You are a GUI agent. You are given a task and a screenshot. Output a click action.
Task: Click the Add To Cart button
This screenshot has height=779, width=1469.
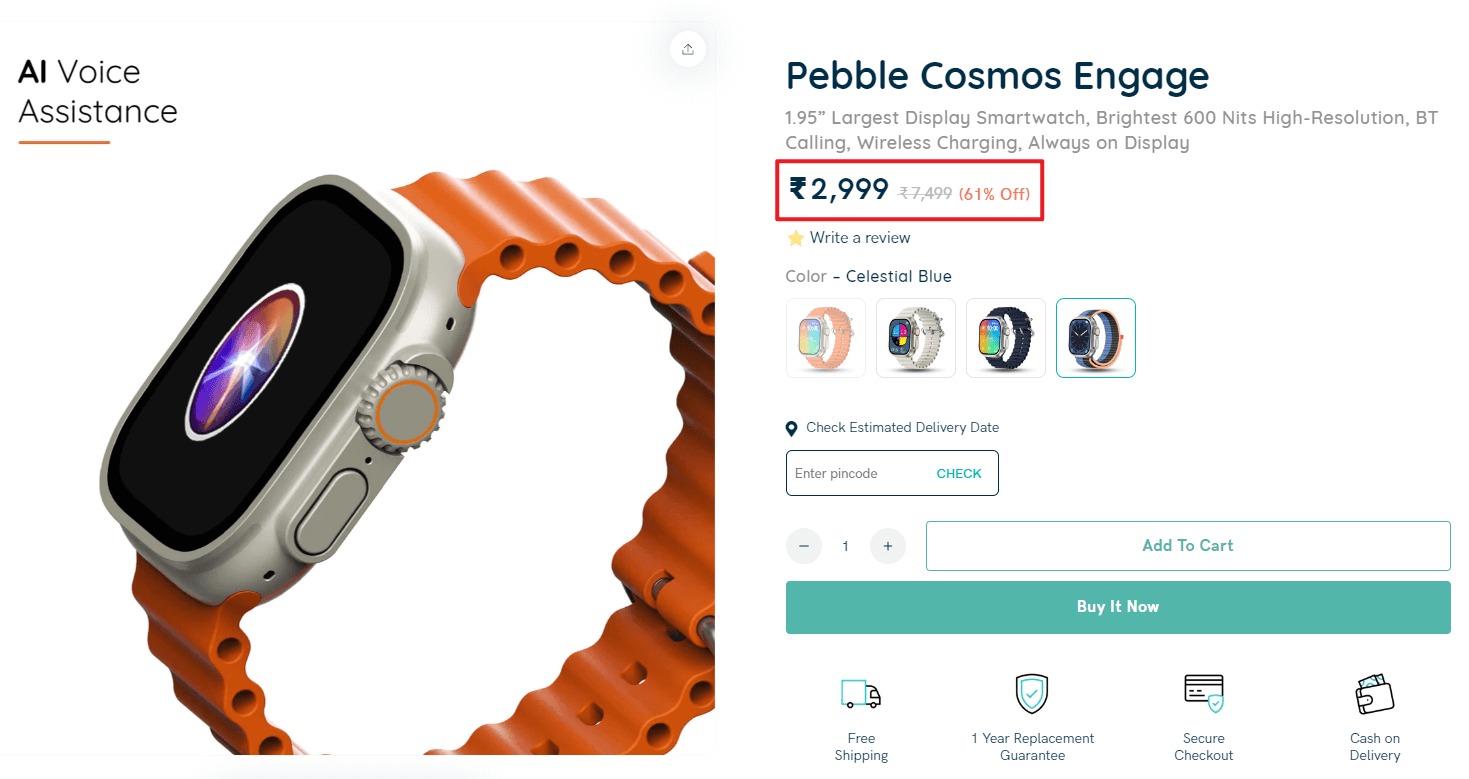1187,546
